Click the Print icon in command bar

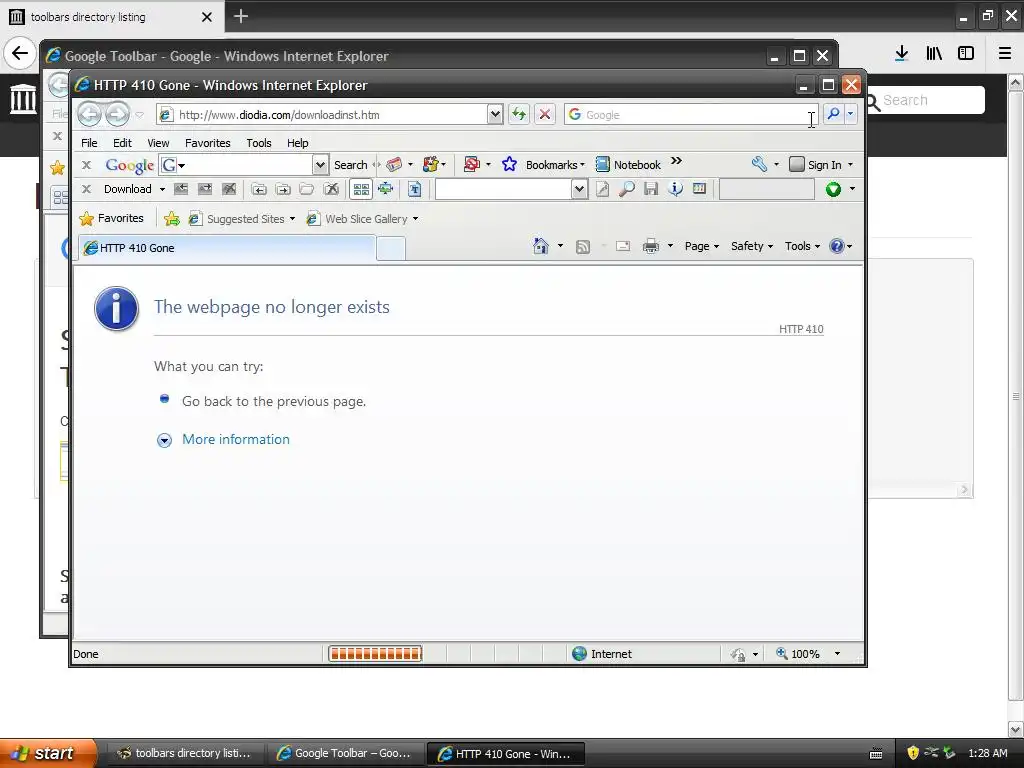pyautogui.click(x=650, y=246)
